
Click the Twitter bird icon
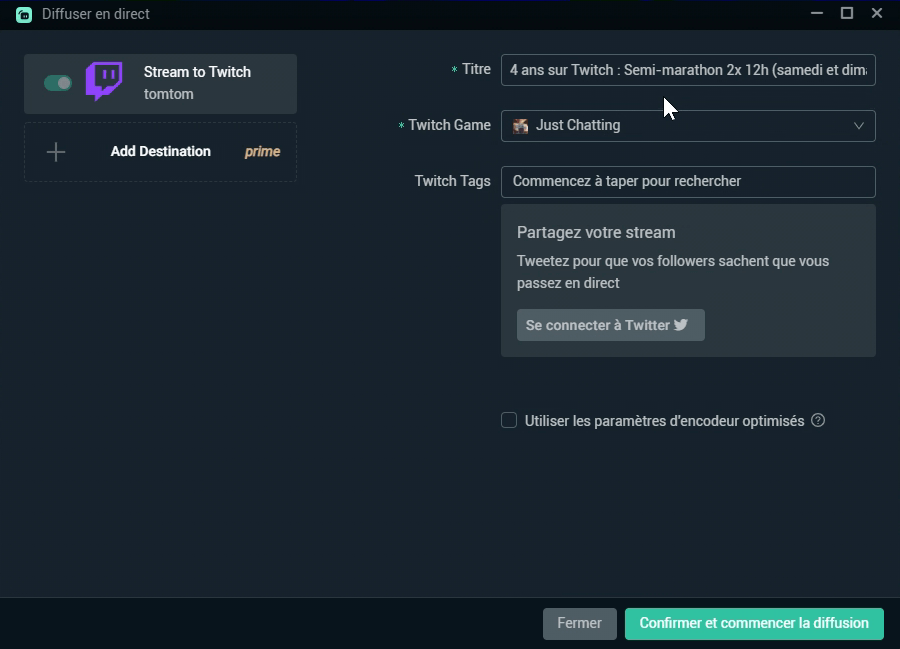(x=681, y=325)
